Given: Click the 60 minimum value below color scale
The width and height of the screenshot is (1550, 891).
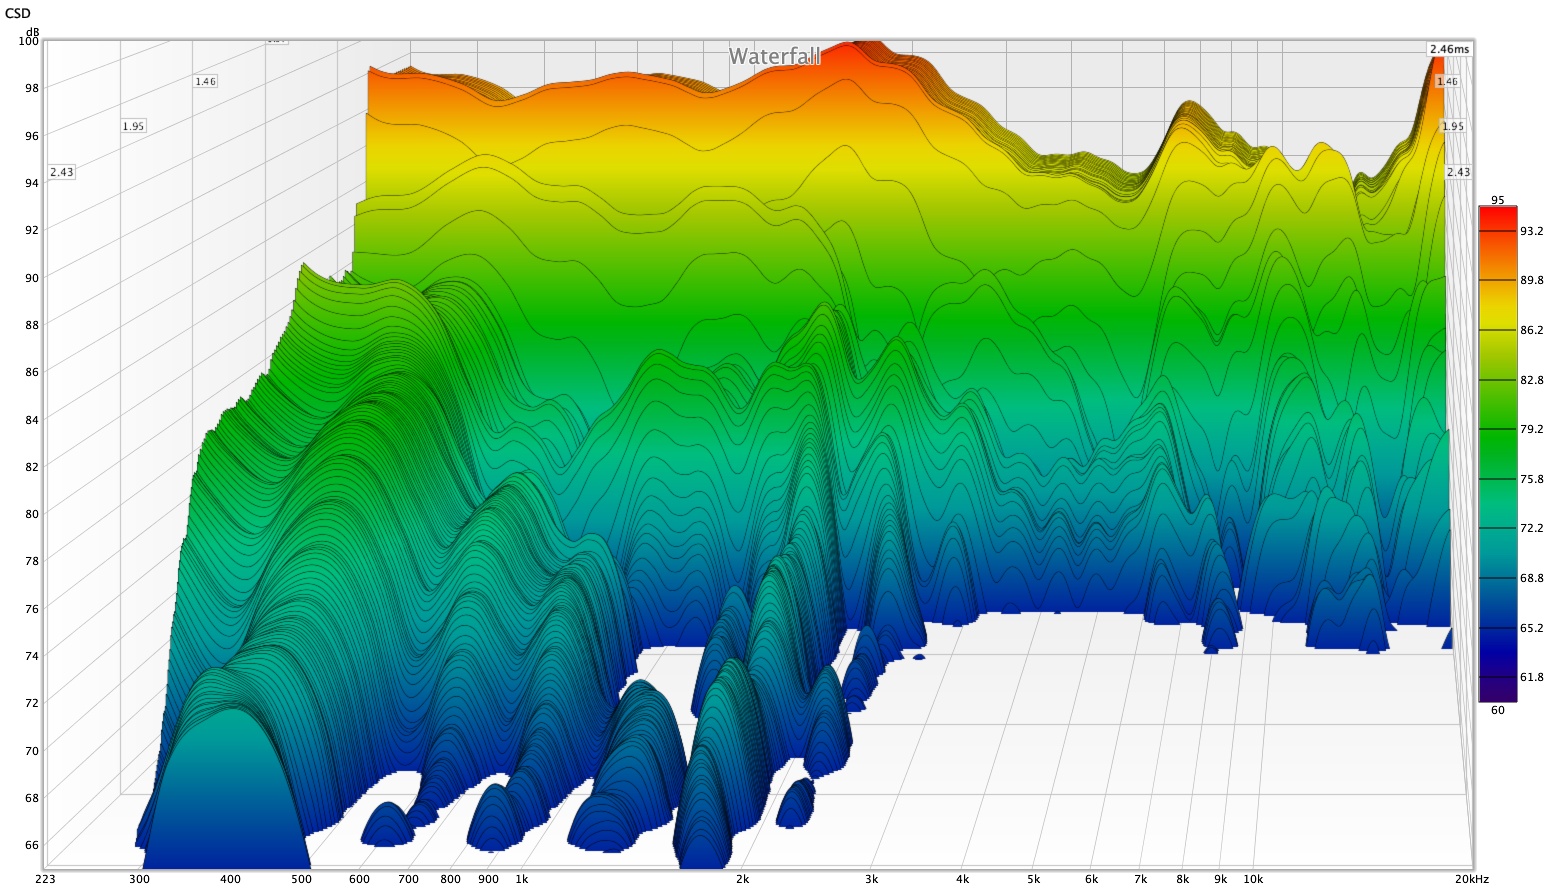Looking at the screenshot, I should [x=1497, y=710].
